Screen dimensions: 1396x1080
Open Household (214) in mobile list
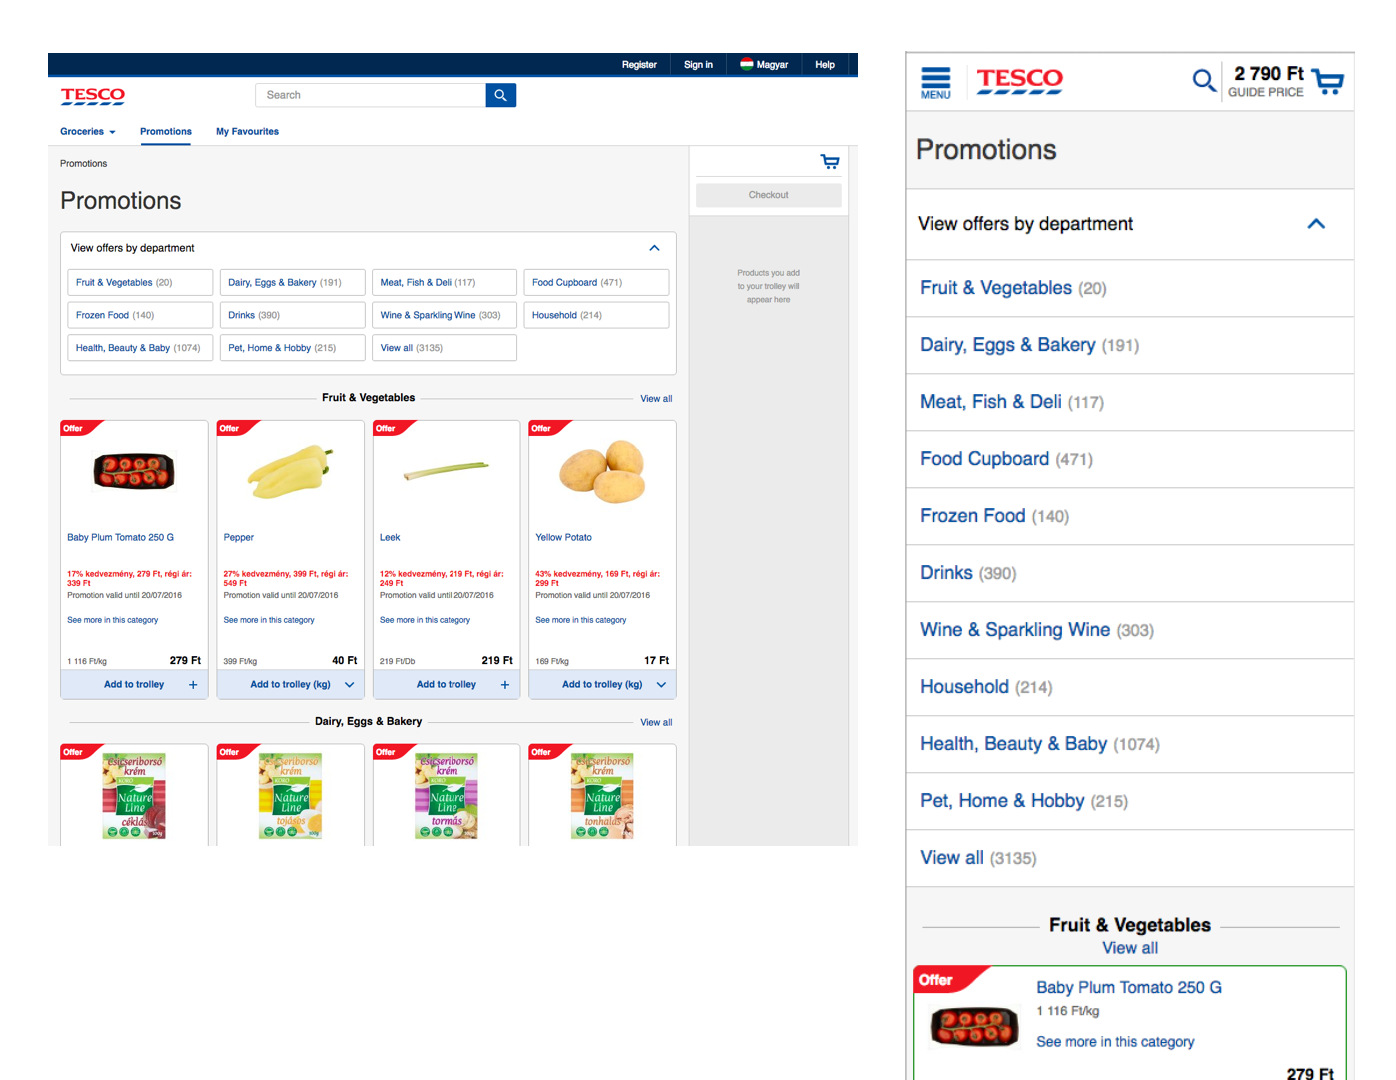pos(1130,688)
